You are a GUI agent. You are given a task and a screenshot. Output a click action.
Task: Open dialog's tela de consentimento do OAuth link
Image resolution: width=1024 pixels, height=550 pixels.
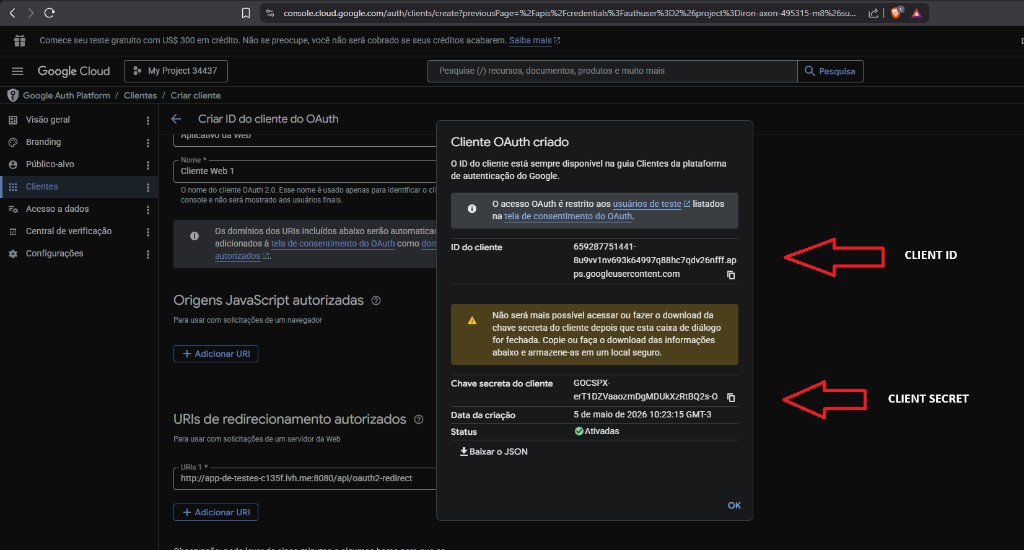coord(568,216)
